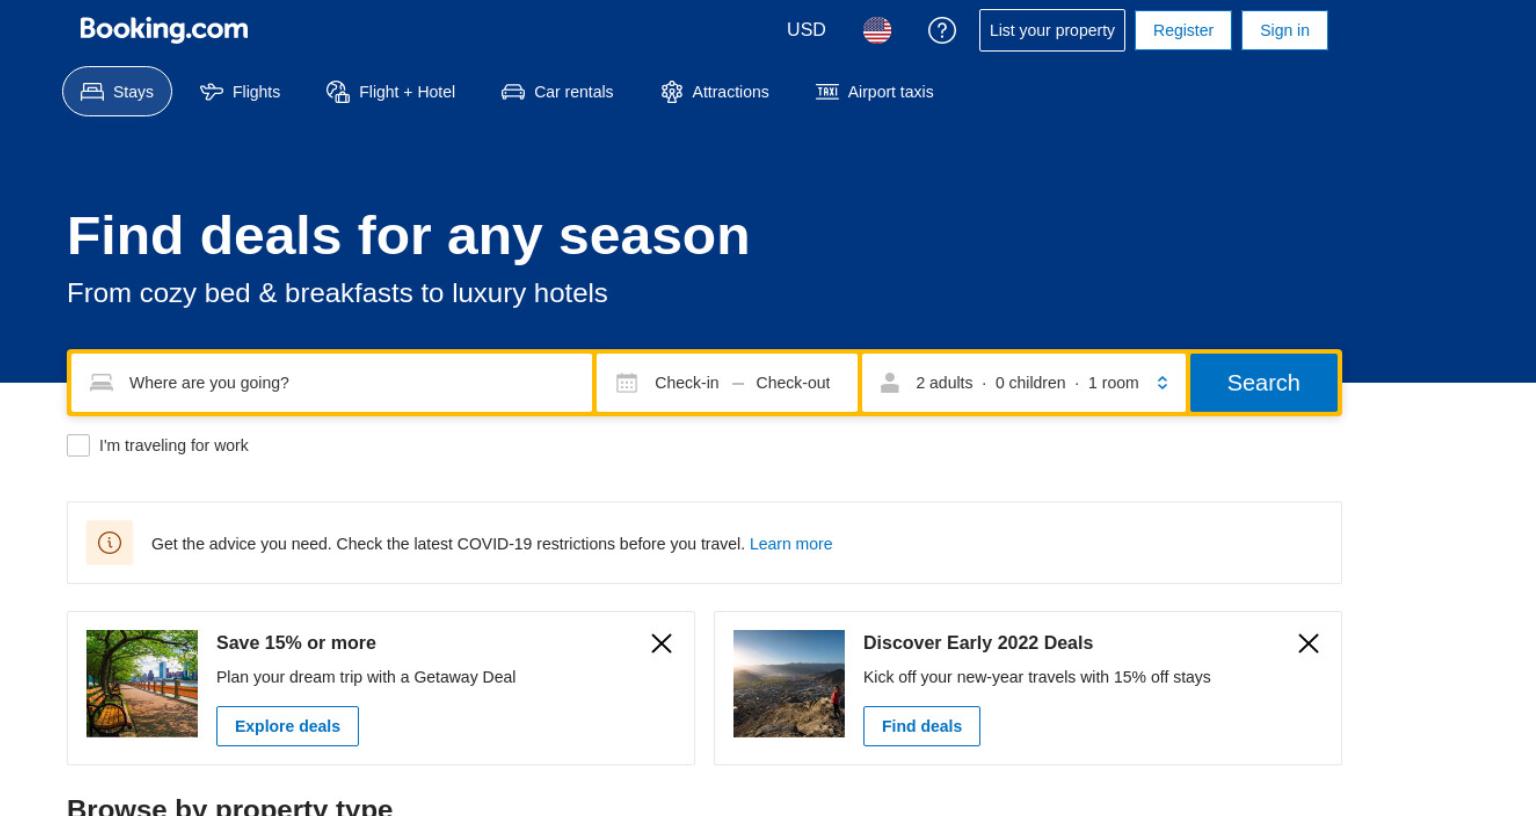Dismiss the Save 15% or more card

point(662,643)
